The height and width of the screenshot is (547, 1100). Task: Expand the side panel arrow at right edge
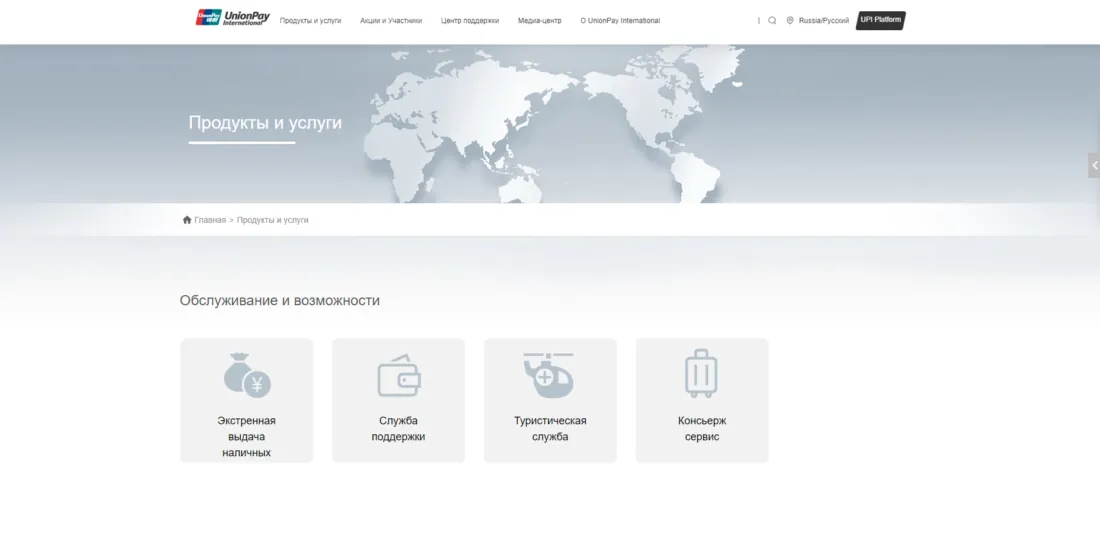1094,165
